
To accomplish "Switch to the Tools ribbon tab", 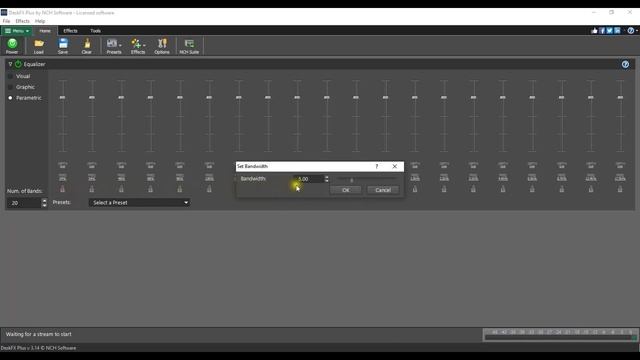I will pos(96,31).
